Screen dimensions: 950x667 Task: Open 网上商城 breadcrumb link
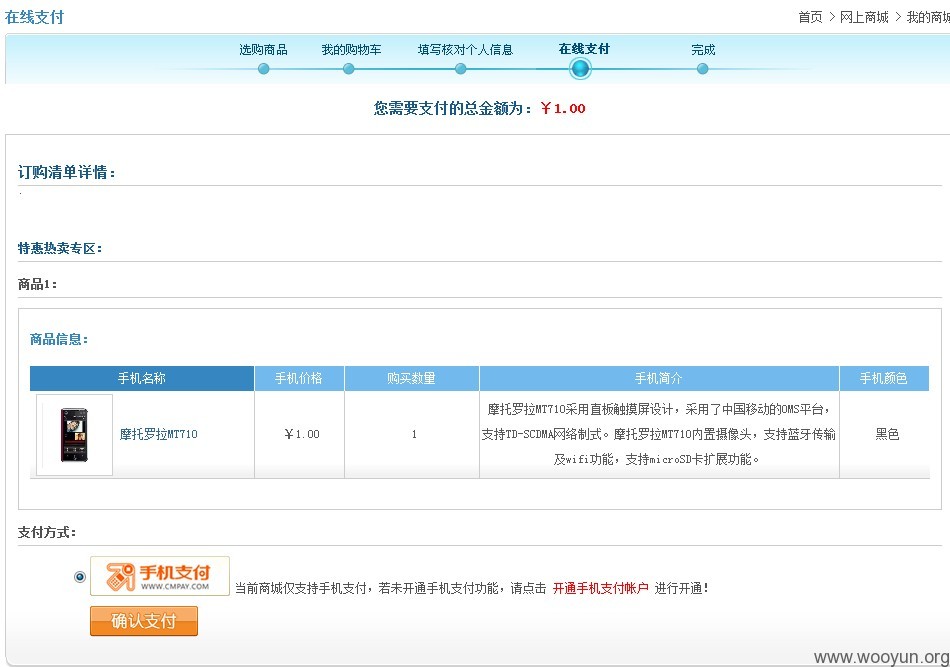point(864,17)
